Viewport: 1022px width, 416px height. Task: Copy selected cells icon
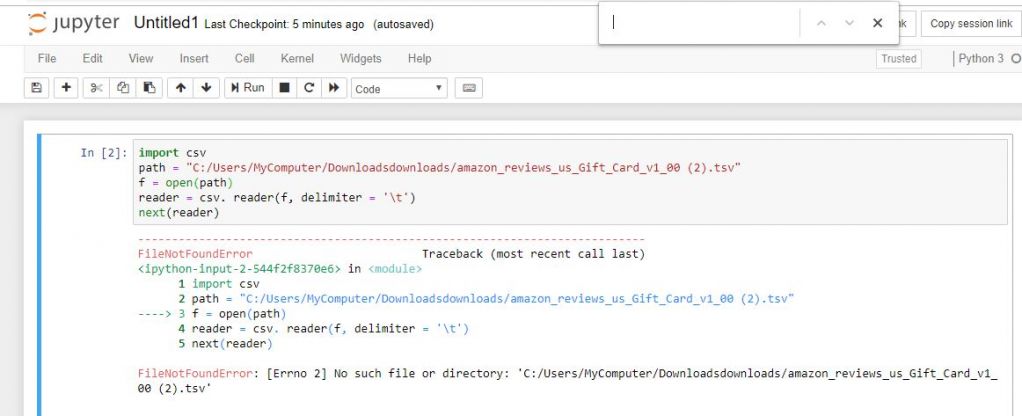pos(122,88)
